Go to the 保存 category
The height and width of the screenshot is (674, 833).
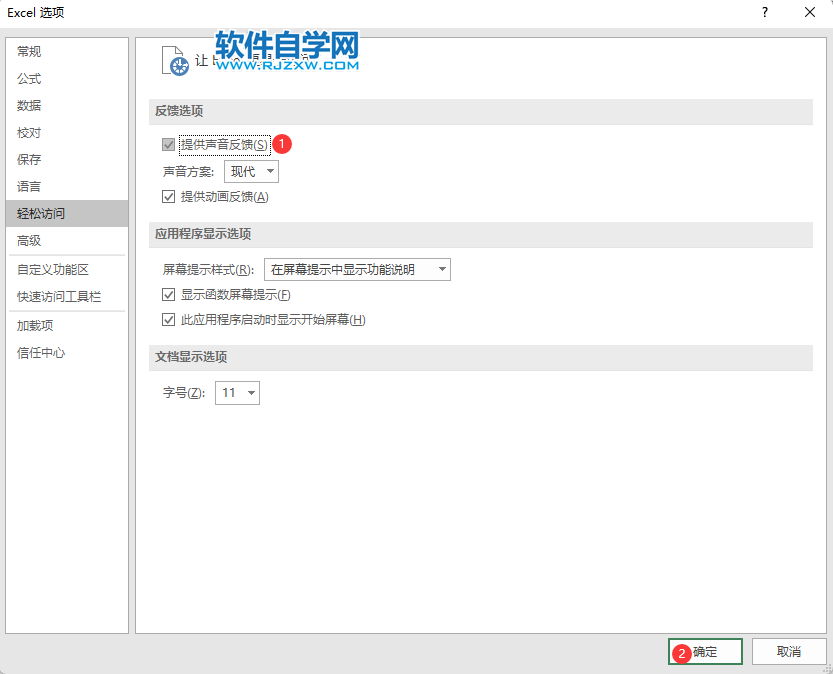[67, 159]
